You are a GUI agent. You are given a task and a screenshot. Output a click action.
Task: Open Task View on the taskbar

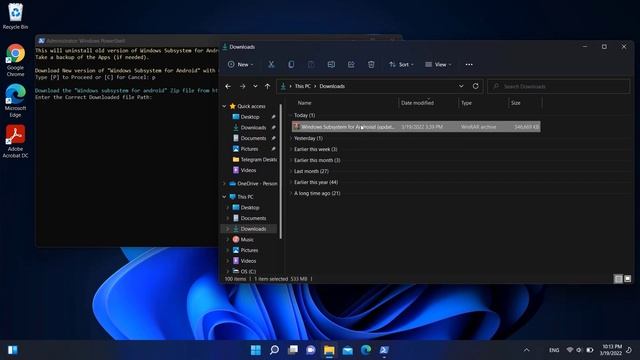coord(293,350)
